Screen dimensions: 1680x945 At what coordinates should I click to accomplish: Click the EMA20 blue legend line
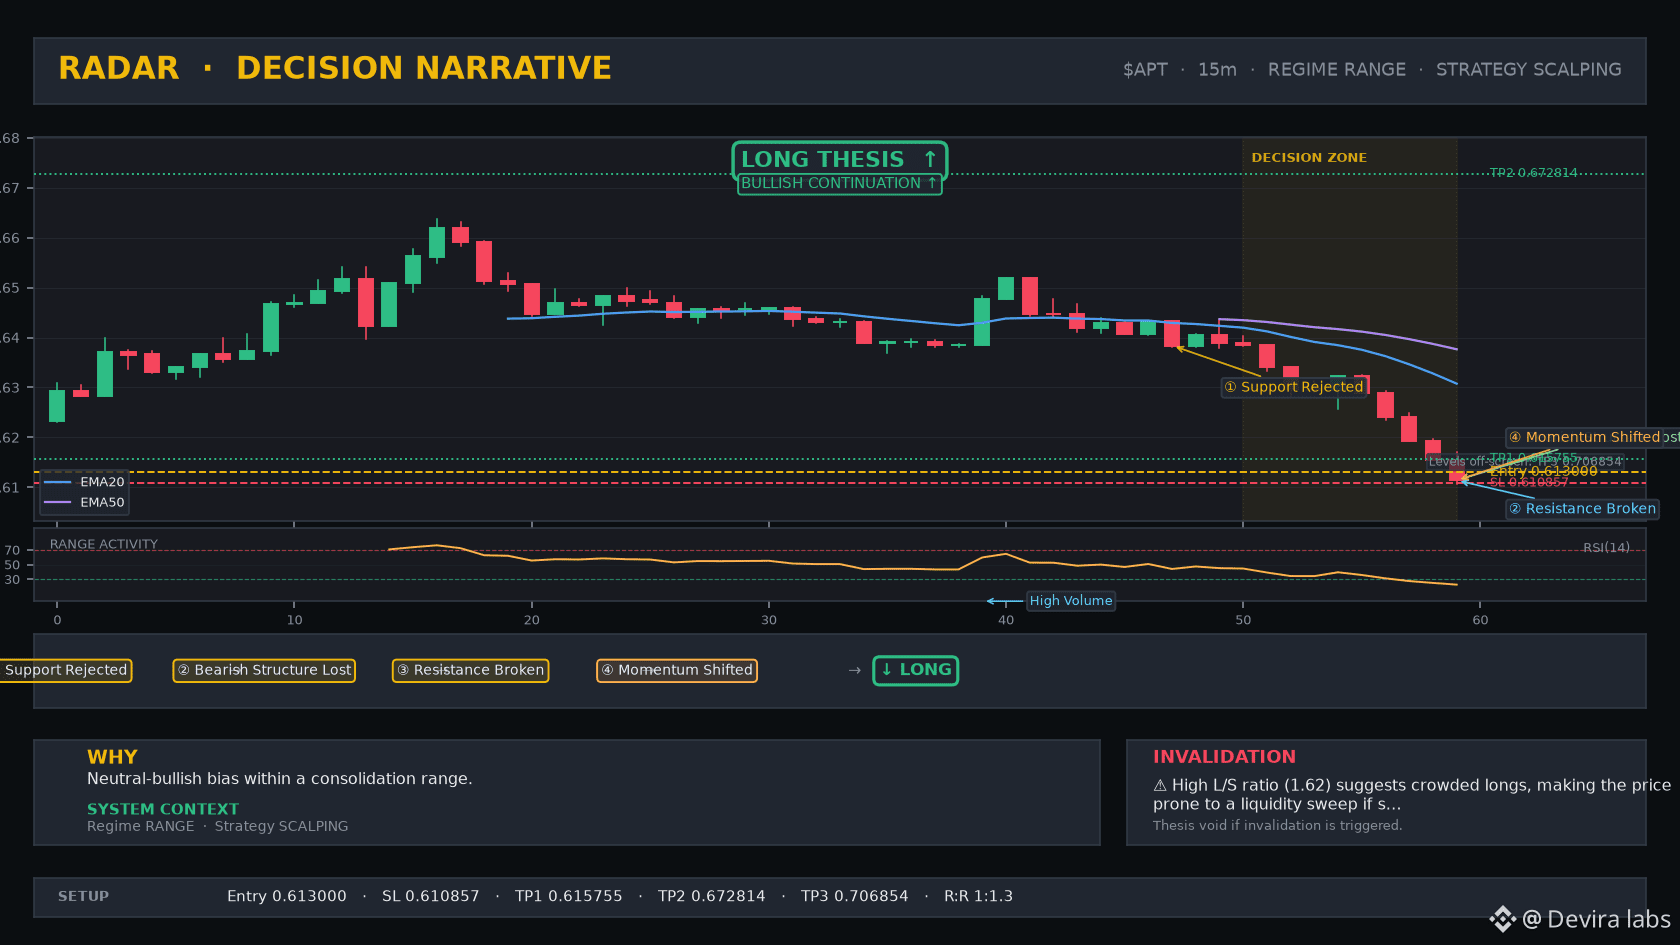[58, 482]
